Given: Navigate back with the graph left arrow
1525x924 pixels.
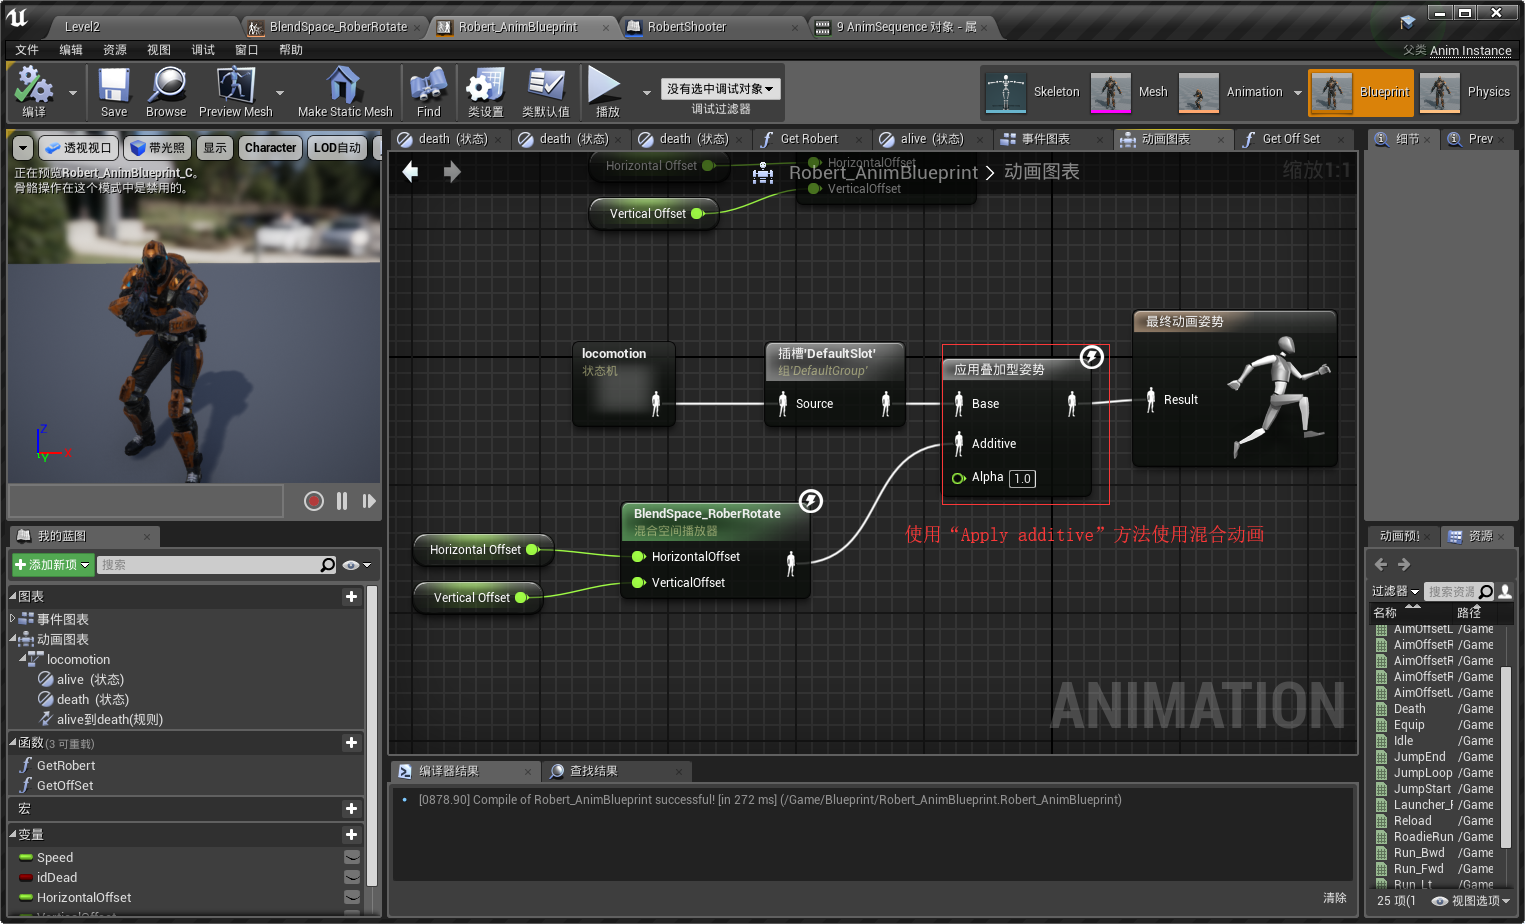Looking at the screenshot, I should point(410,172).
